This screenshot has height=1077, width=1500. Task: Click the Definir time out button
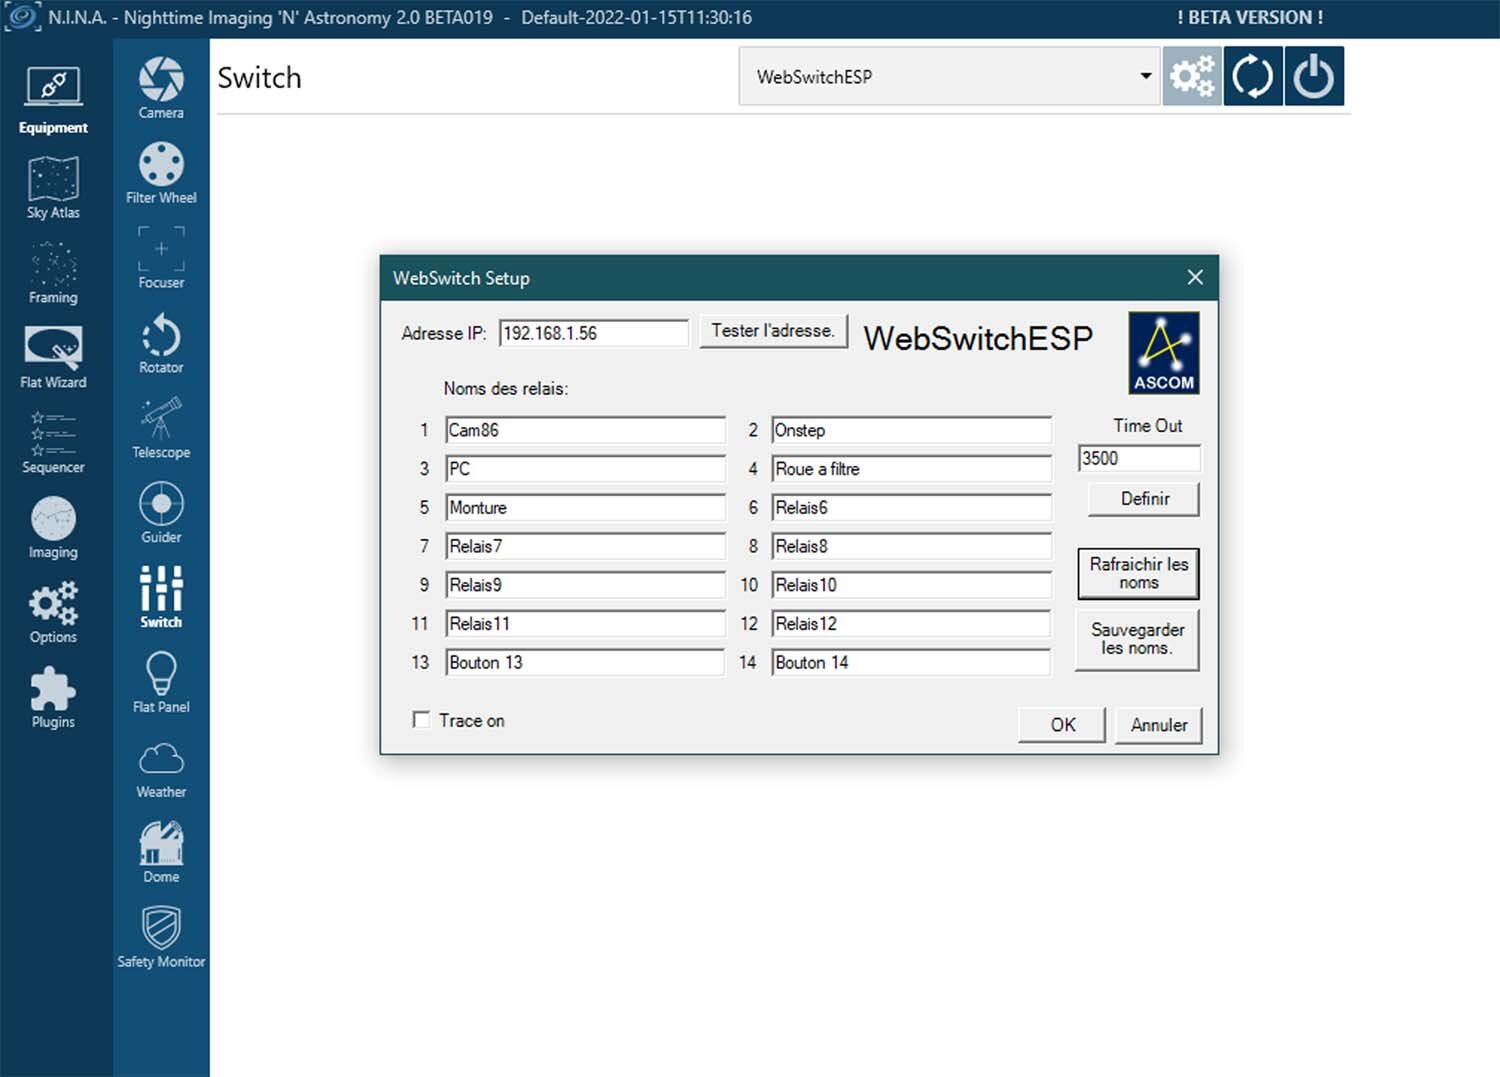[1144, 499]
